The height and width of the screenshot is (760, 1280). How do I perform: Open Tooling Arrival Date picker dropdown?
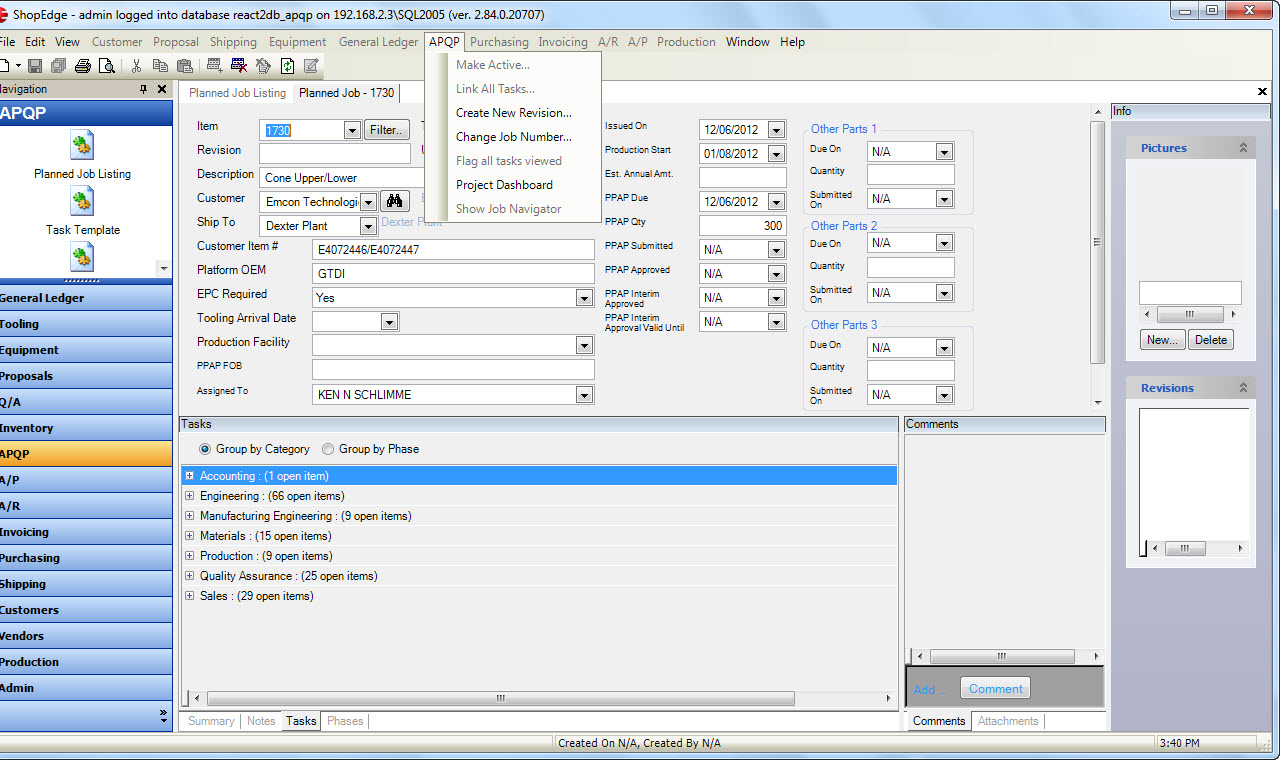point(390,322)
